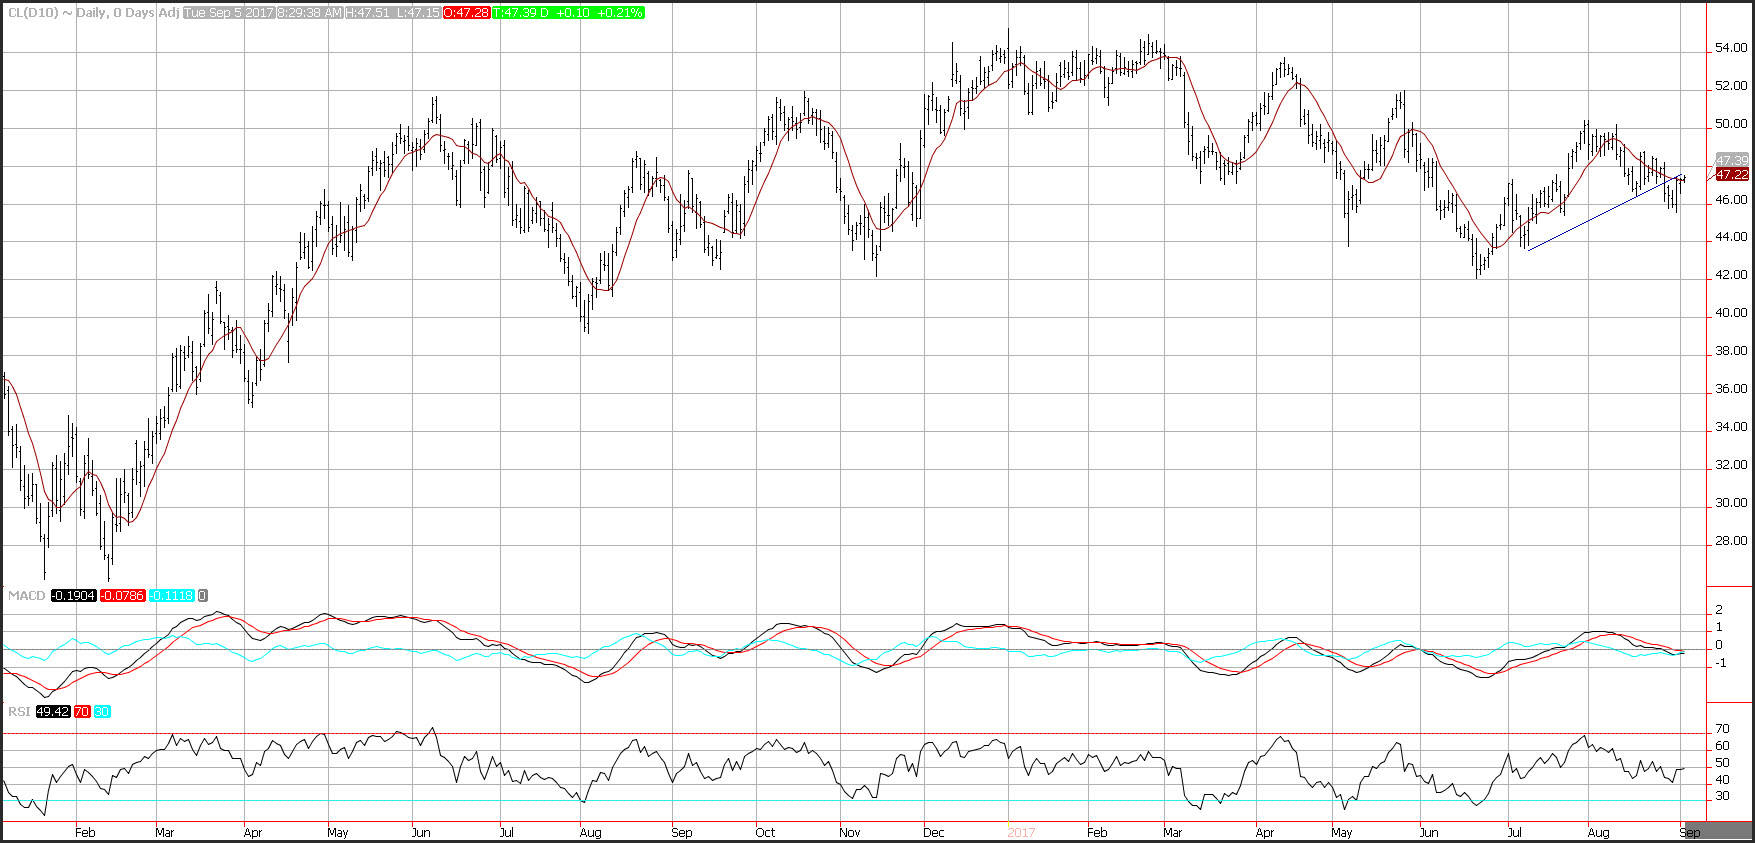Click the gray MACD zero-line box
1755x843 pixels.
(203, 596)
